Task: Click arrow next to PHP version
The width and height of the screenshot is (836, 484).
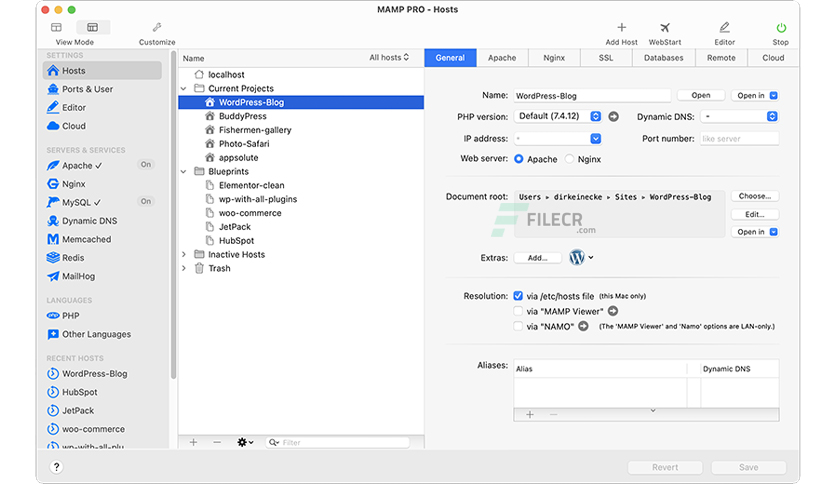Action: click(x=614, y=116)
